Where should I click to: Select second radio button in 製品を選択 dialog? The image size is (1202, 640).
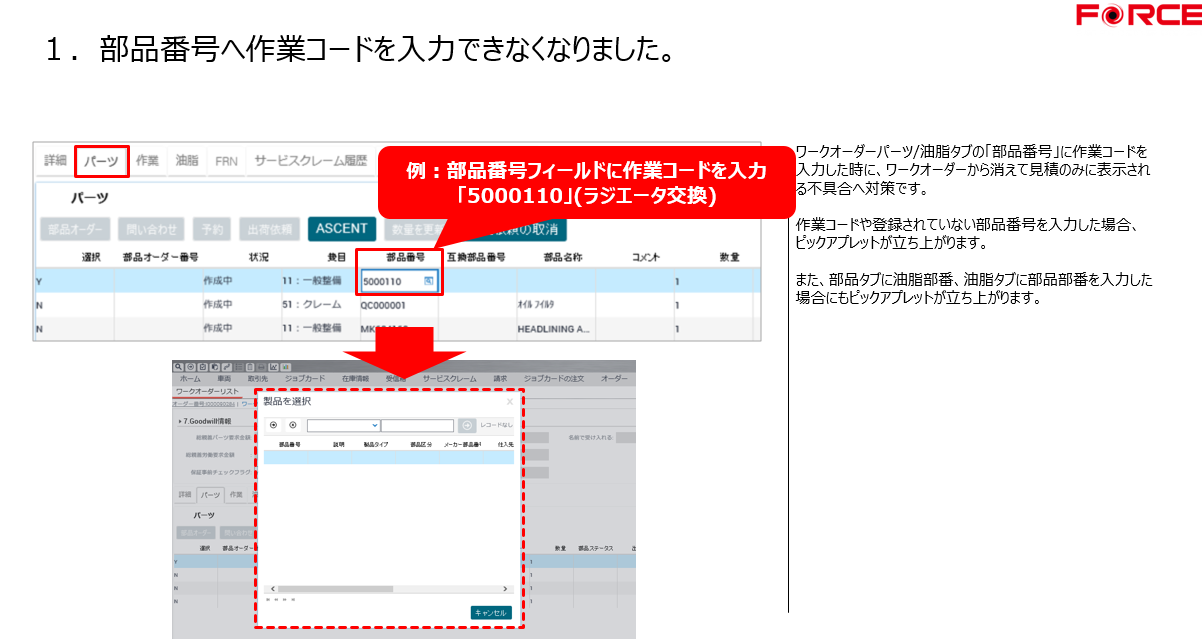[x=291, y=425]
